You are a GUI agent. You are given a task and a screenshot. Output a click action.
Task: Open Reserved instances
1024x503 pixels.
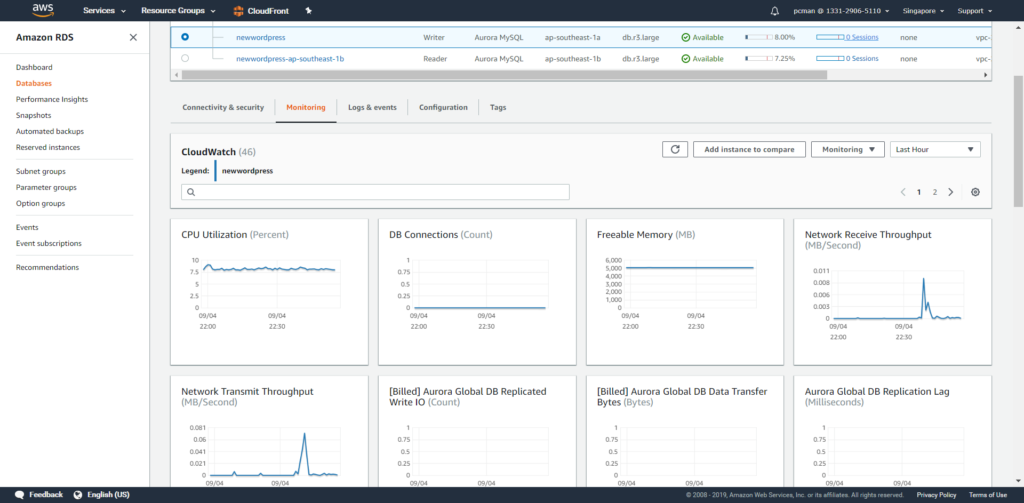click(48, 147)
